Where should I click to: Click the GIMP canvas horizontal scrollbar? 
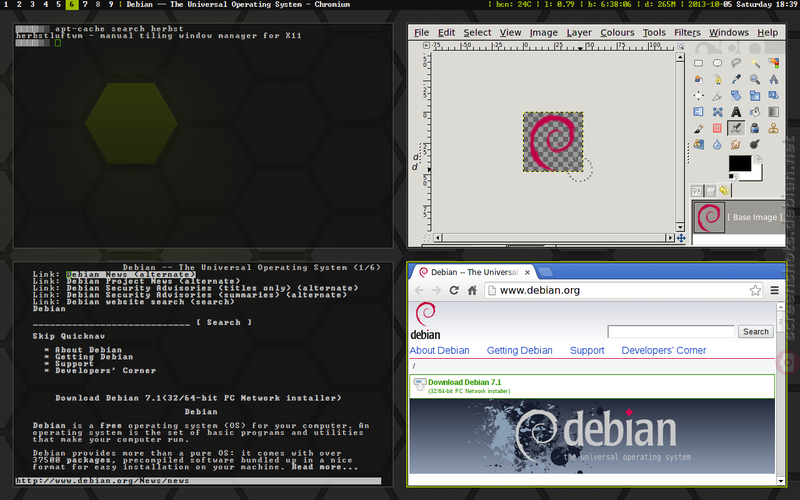tap(554, 238)
